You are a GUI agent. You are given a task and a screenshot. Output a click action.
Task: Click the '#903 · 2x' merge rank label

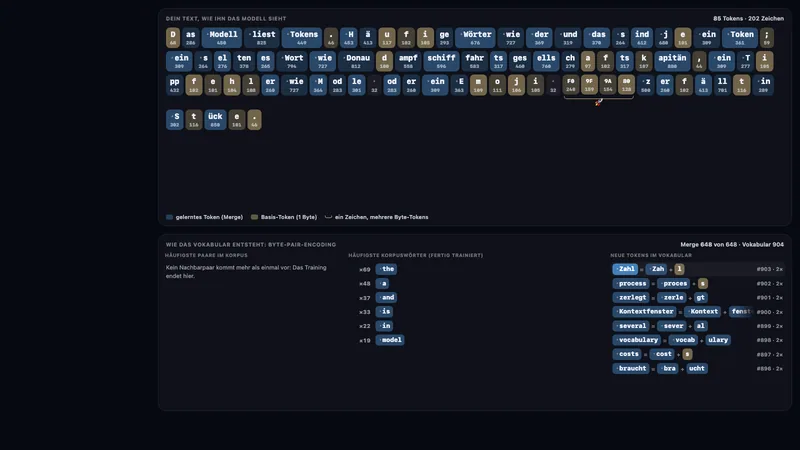pyautogui.click(x=770, y=269)
